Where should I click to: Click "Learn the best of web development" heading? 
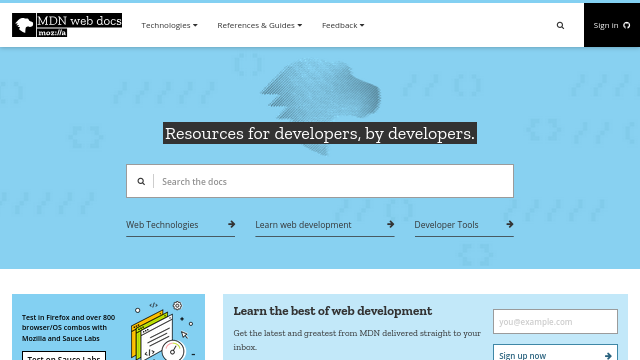pyautogui.click(x=333, y=311)
